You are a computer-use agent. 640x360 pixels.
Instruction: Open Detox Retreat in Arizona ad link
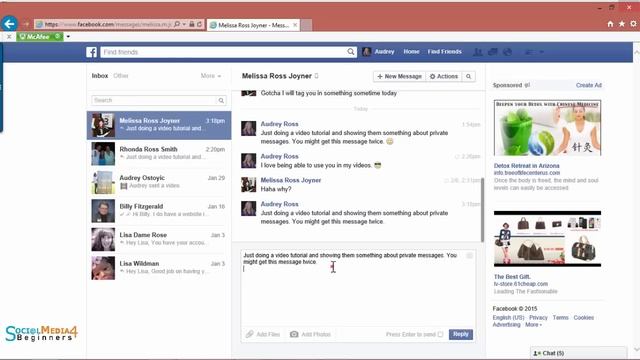[527, 166]
